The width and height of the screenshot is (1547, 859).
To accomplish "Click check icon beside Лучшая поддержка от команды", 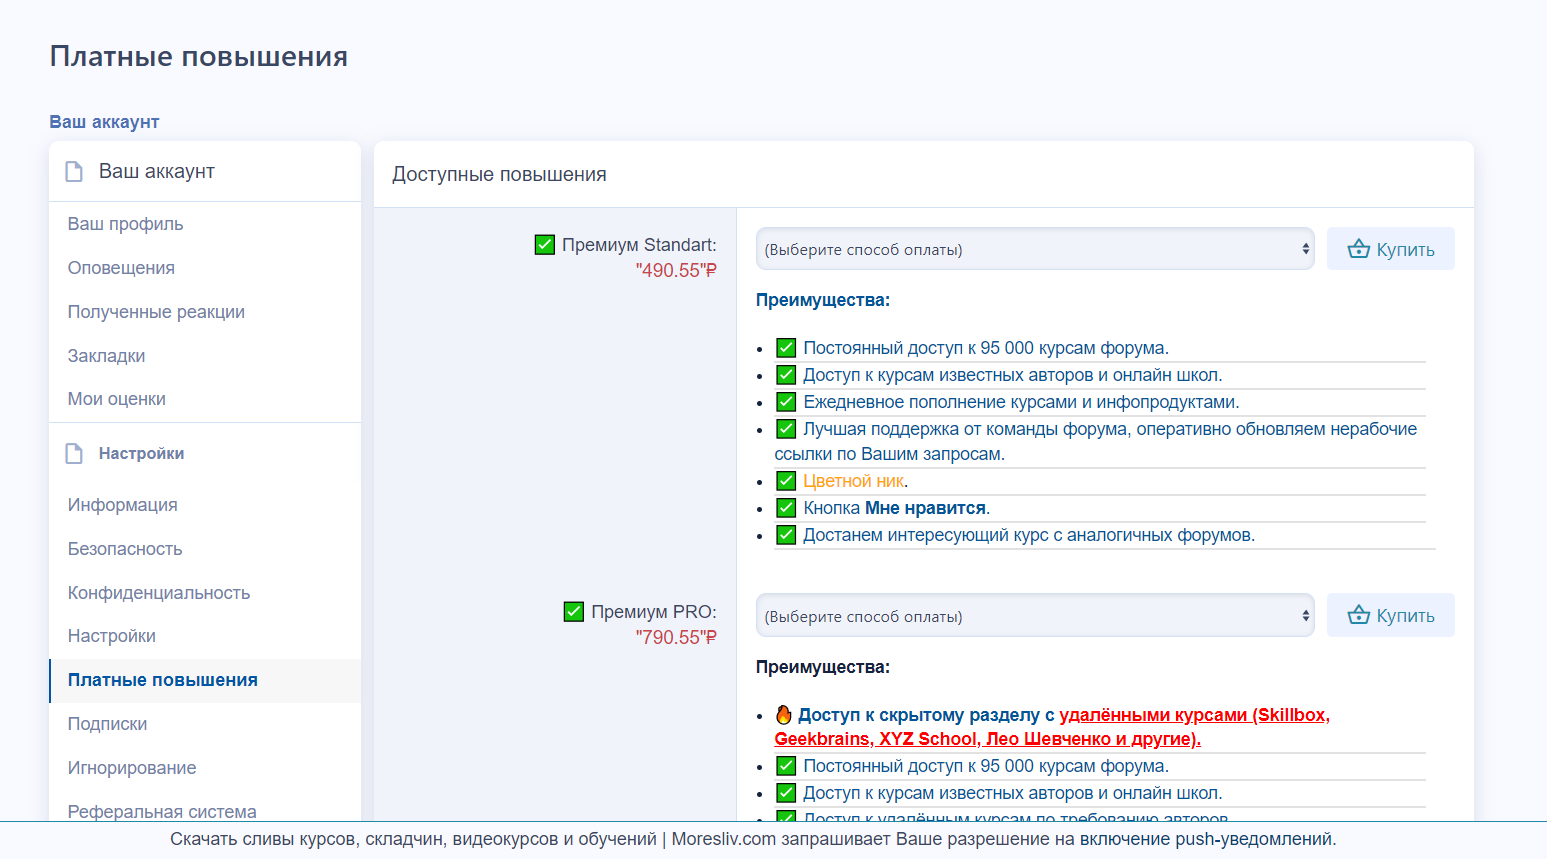I will tap(786, 429).
